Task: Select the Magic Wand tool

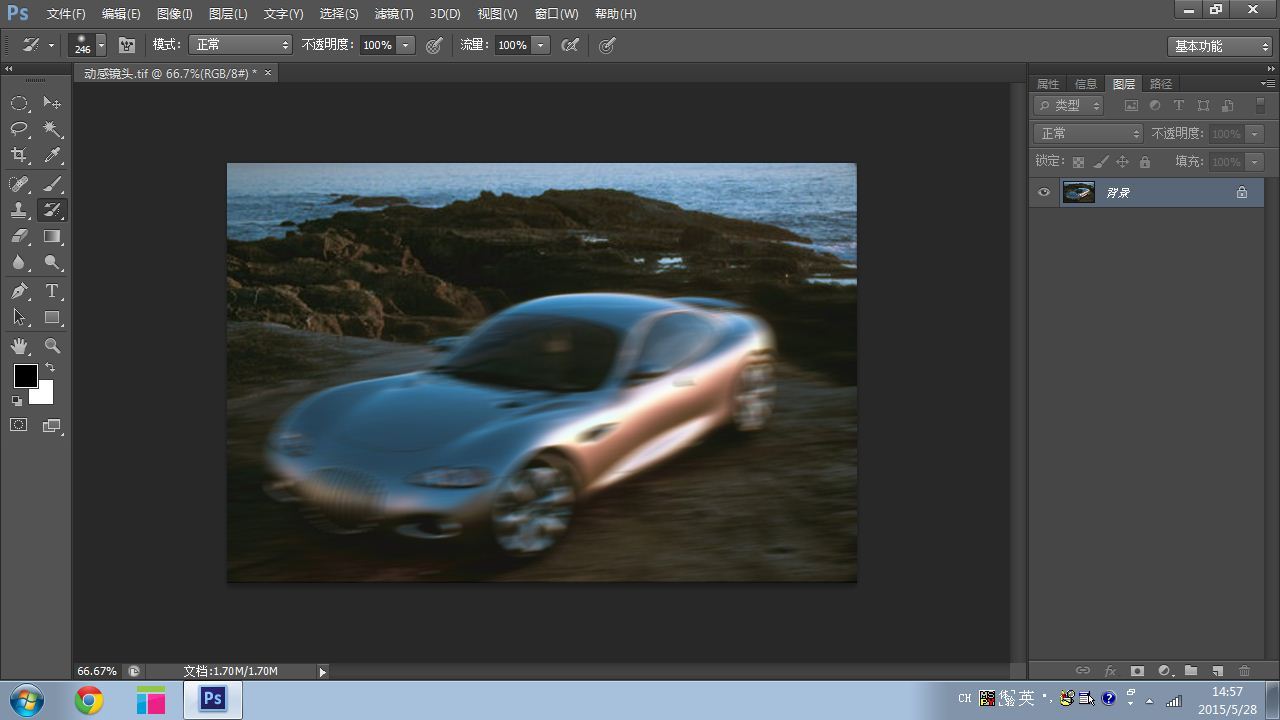Action: coord(52,129)
